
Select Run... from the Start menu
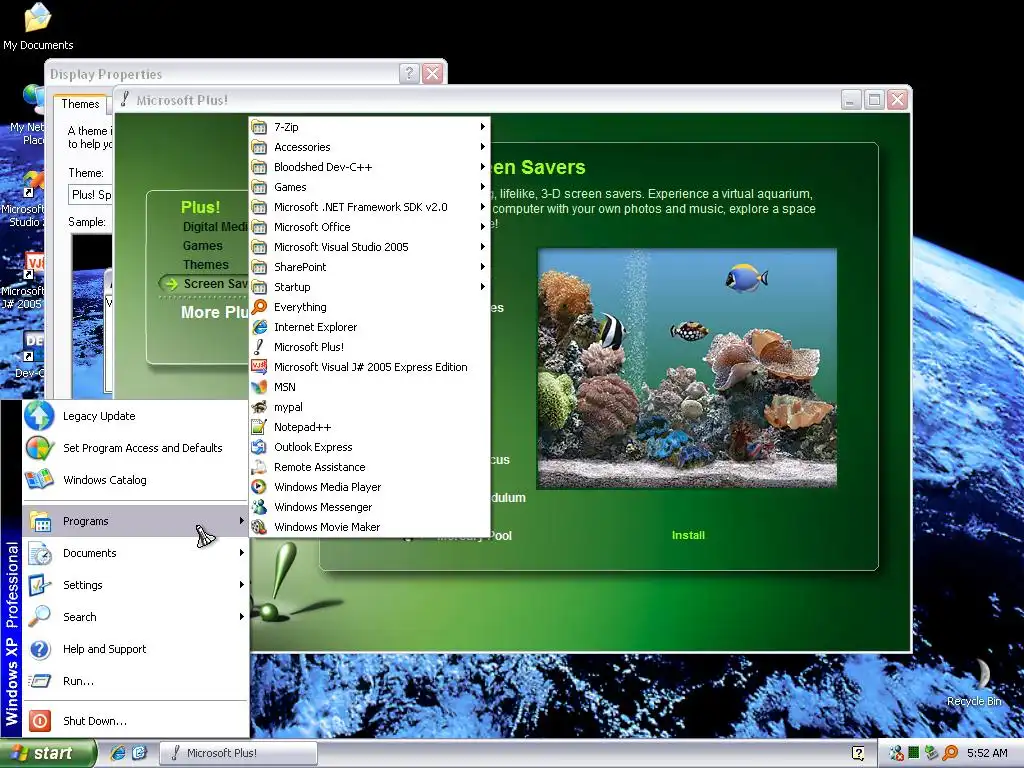(x=136, y=681)
